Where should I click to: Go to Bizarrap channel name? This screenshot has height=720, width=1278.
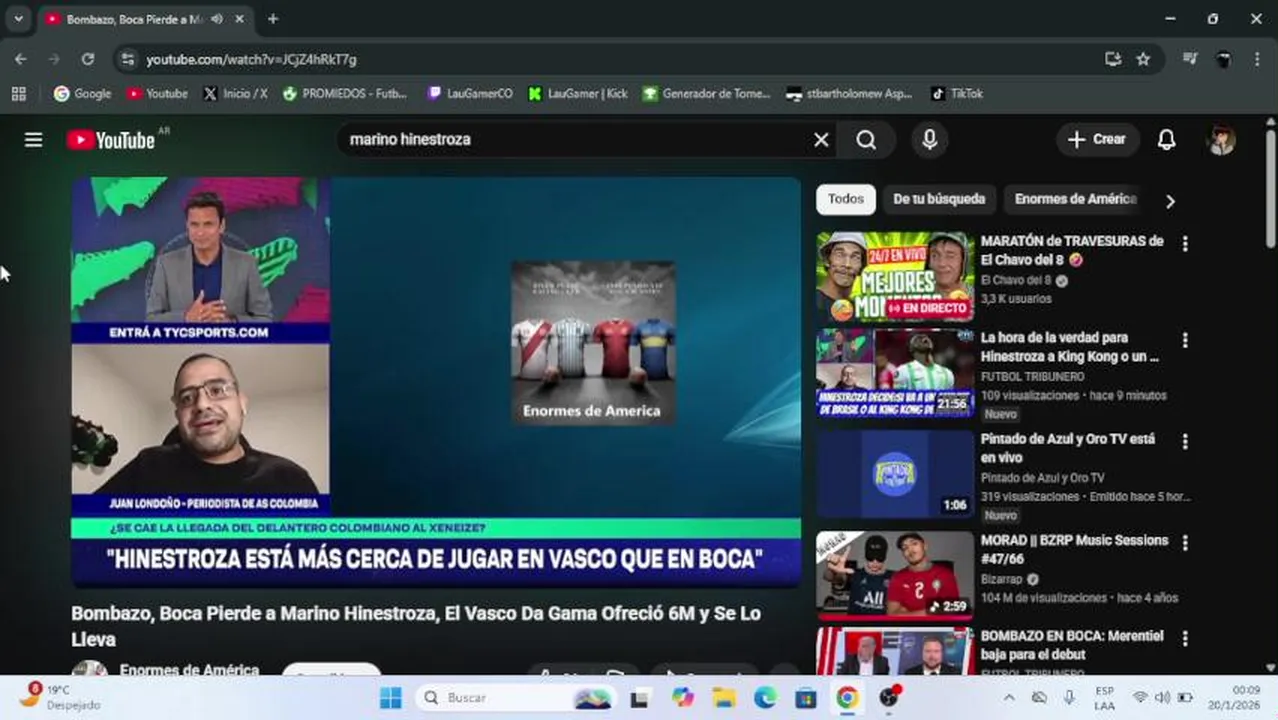click(1003, 579)
